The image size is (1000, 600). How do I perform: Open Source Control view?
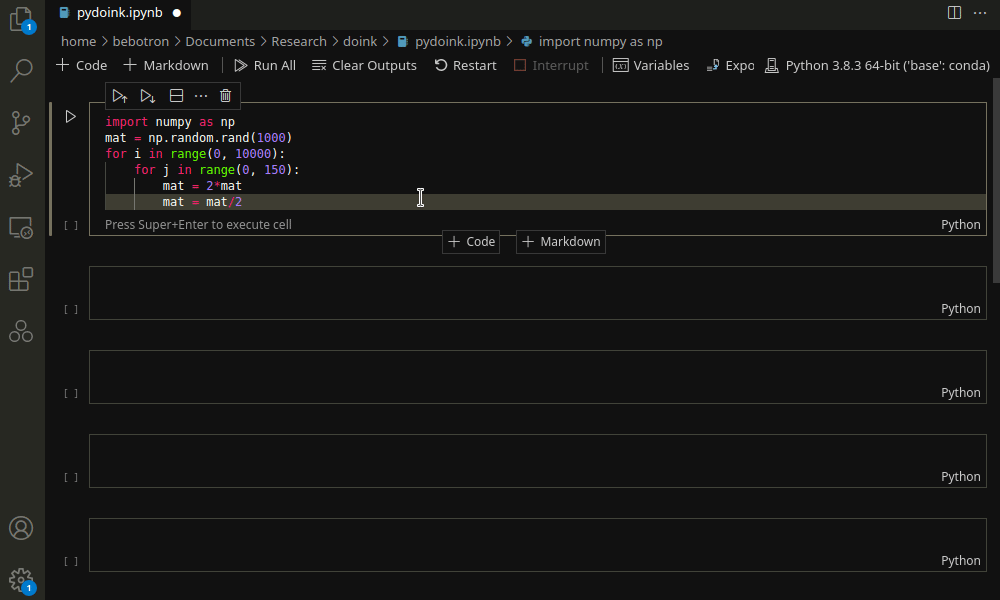click(21, 122)
